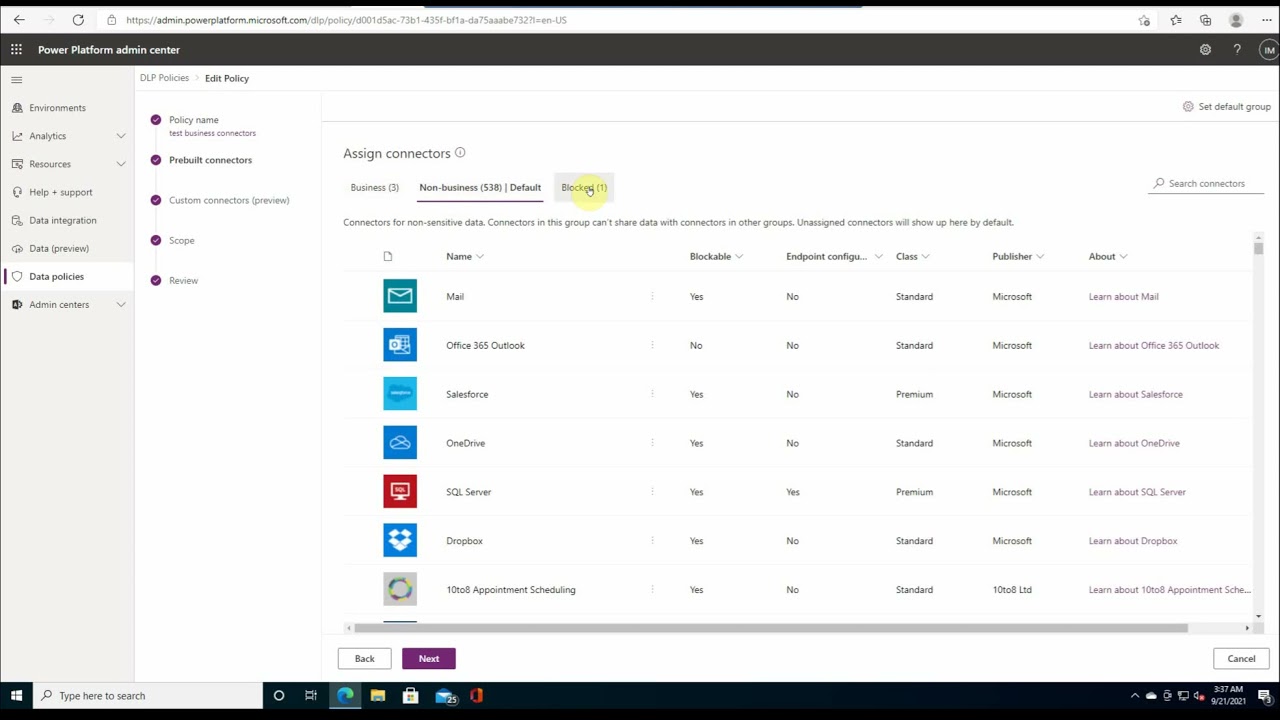1280x720 pixels.
Task: Open the Windows Start menu
Action: pyautogui.click(x=16, y=696)
